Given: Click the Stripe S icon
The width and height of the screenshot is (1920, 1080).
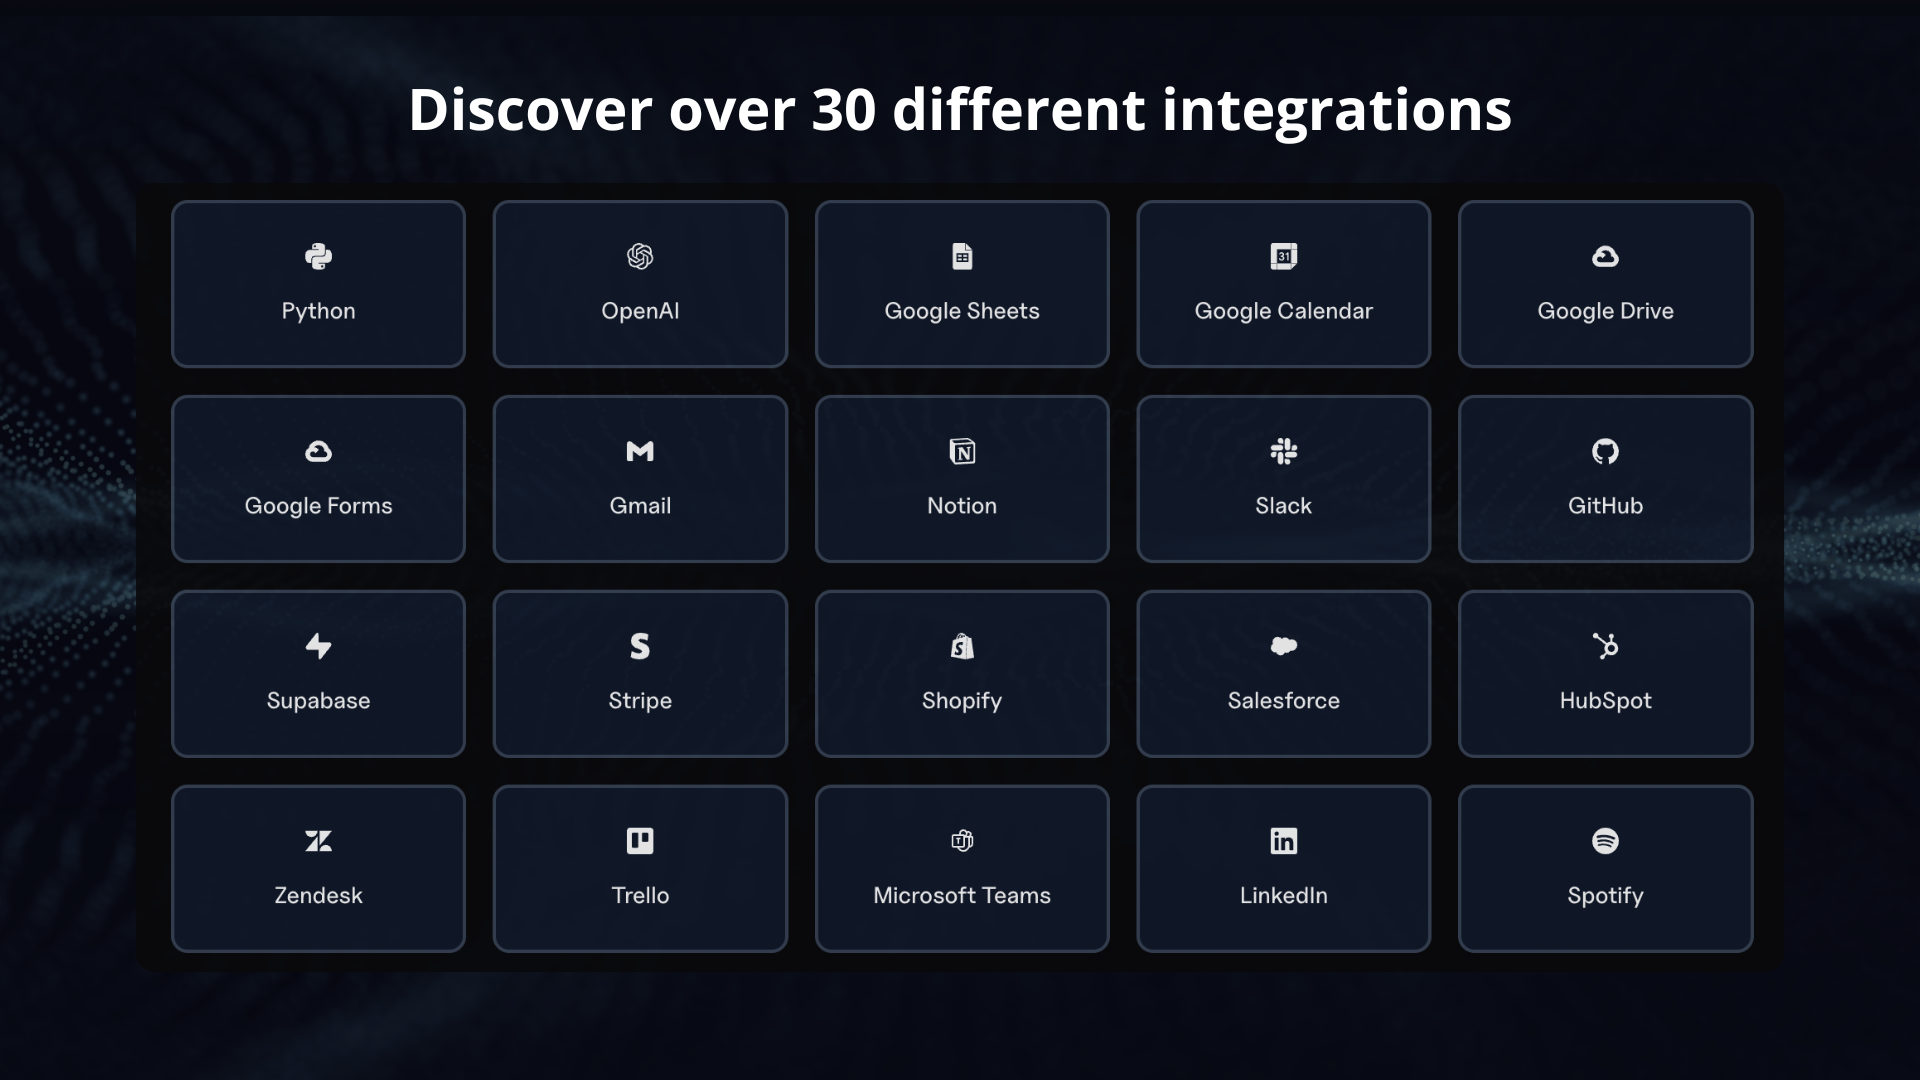Looking at the screenshot, I should 640,646.
